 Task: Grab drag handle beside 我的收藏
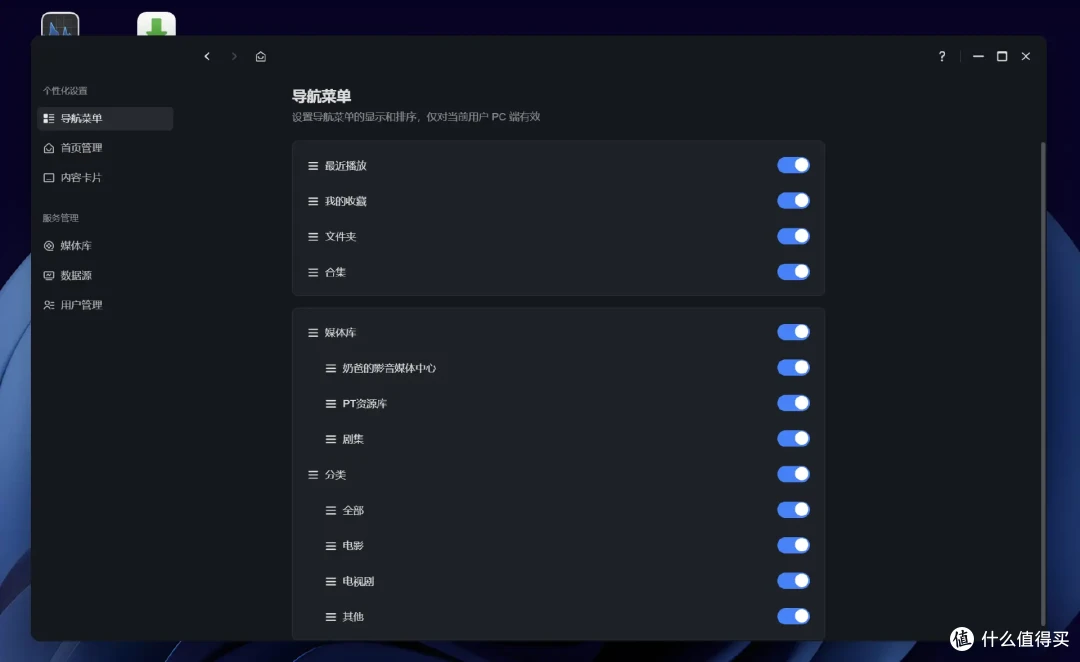(313, 201)
